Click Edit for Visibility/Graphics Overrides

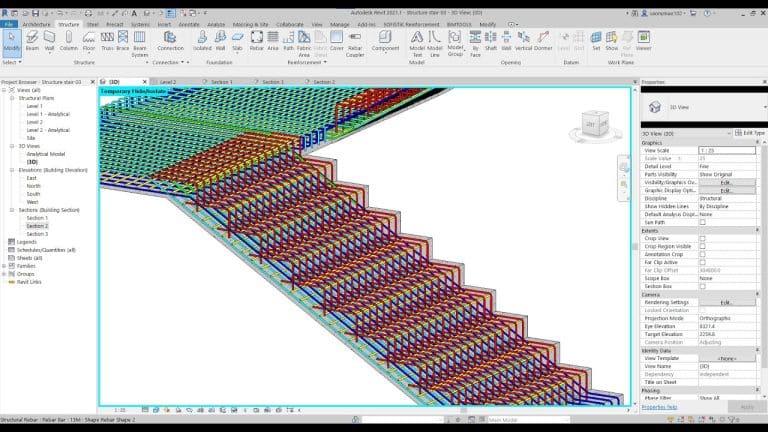coord(726,182)
